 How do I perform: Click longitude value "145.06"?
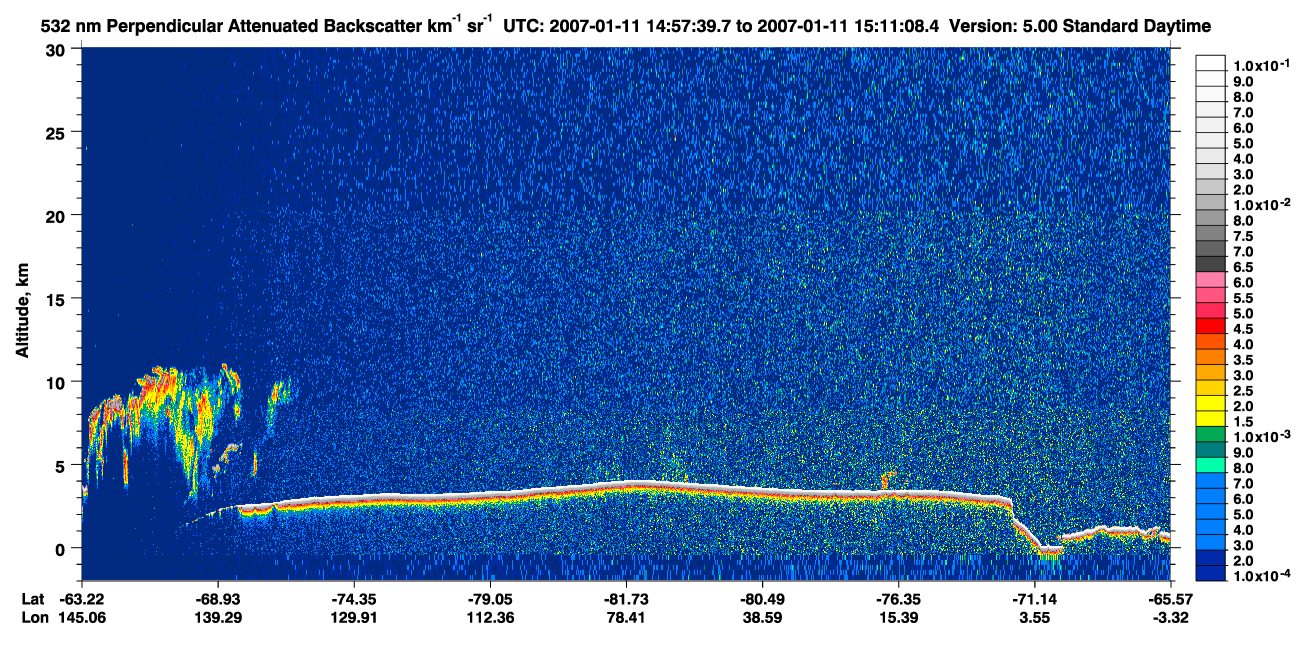click(83, 617)
